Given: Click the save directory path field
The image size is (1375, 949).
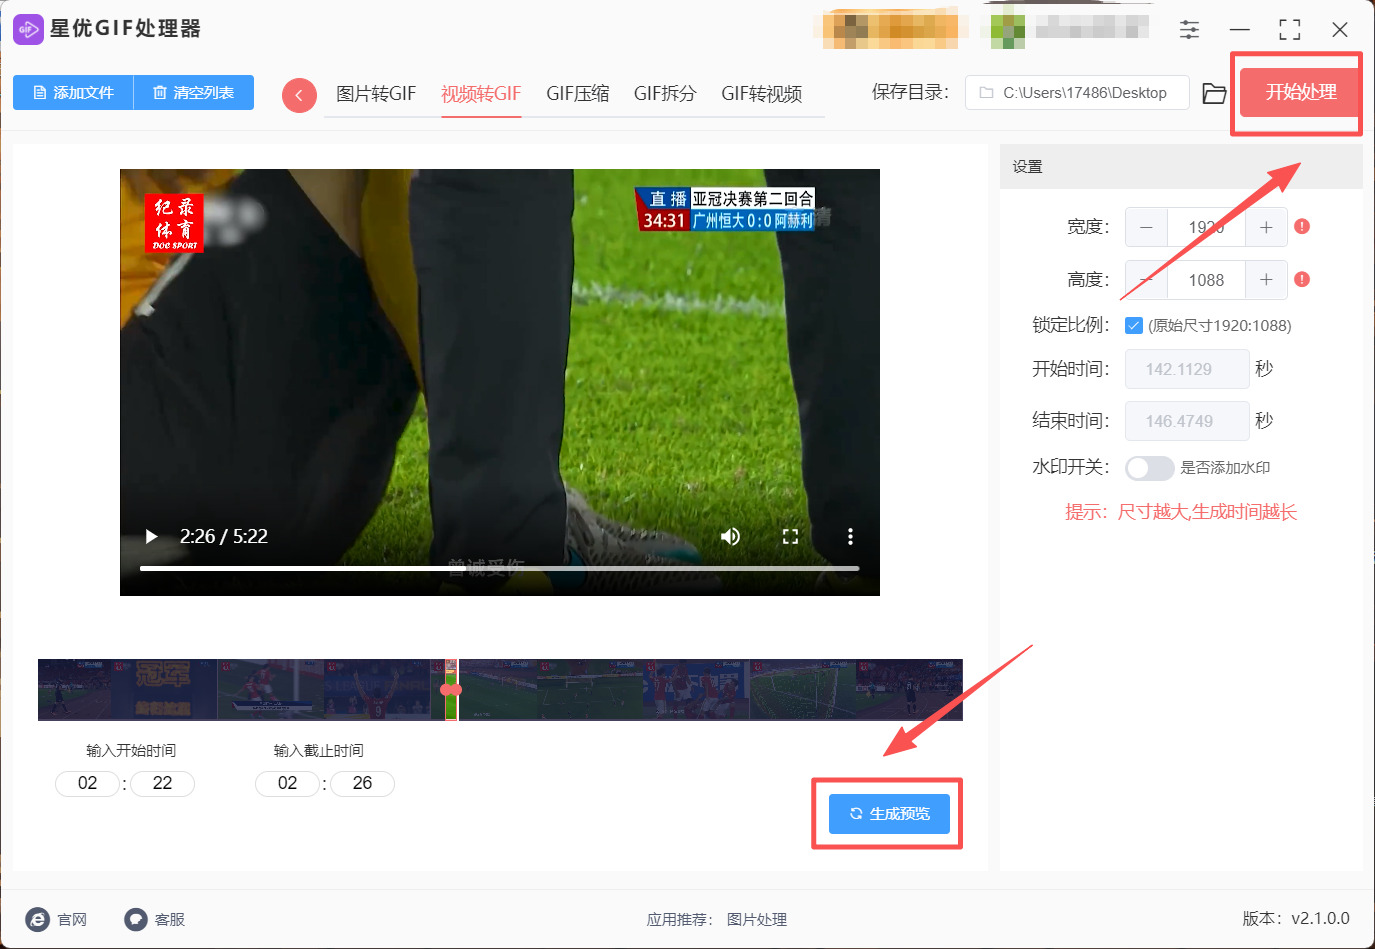Looking at the screenshot, I should (x=1077, y=92).
